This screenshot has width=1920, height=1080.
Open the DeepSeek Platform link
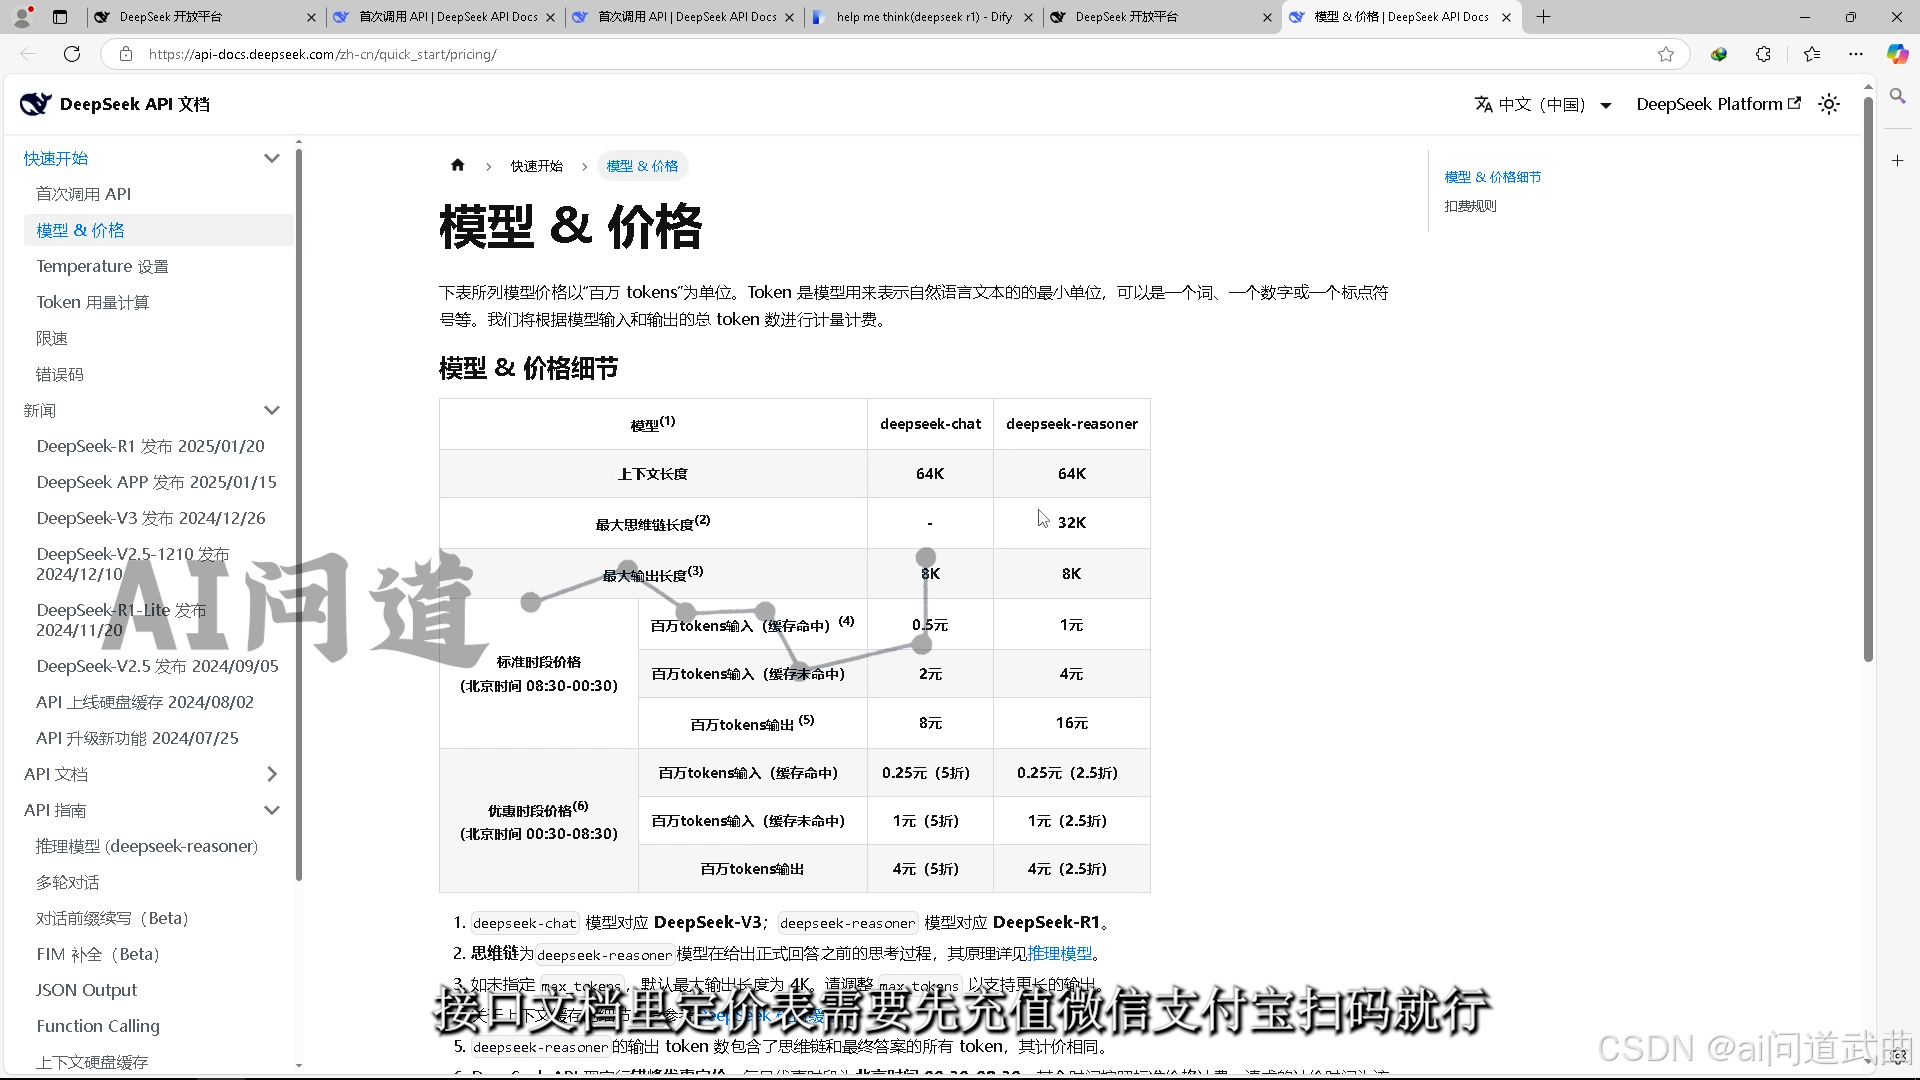(x=1716, y=104)
